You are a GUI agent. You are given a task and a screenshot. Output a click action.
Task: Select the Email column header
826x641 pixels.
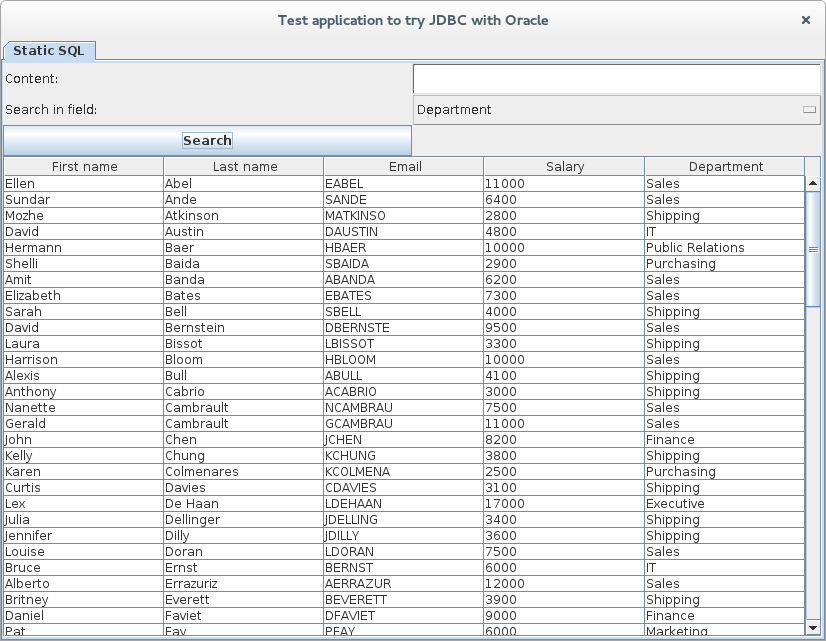pos(404,167)
